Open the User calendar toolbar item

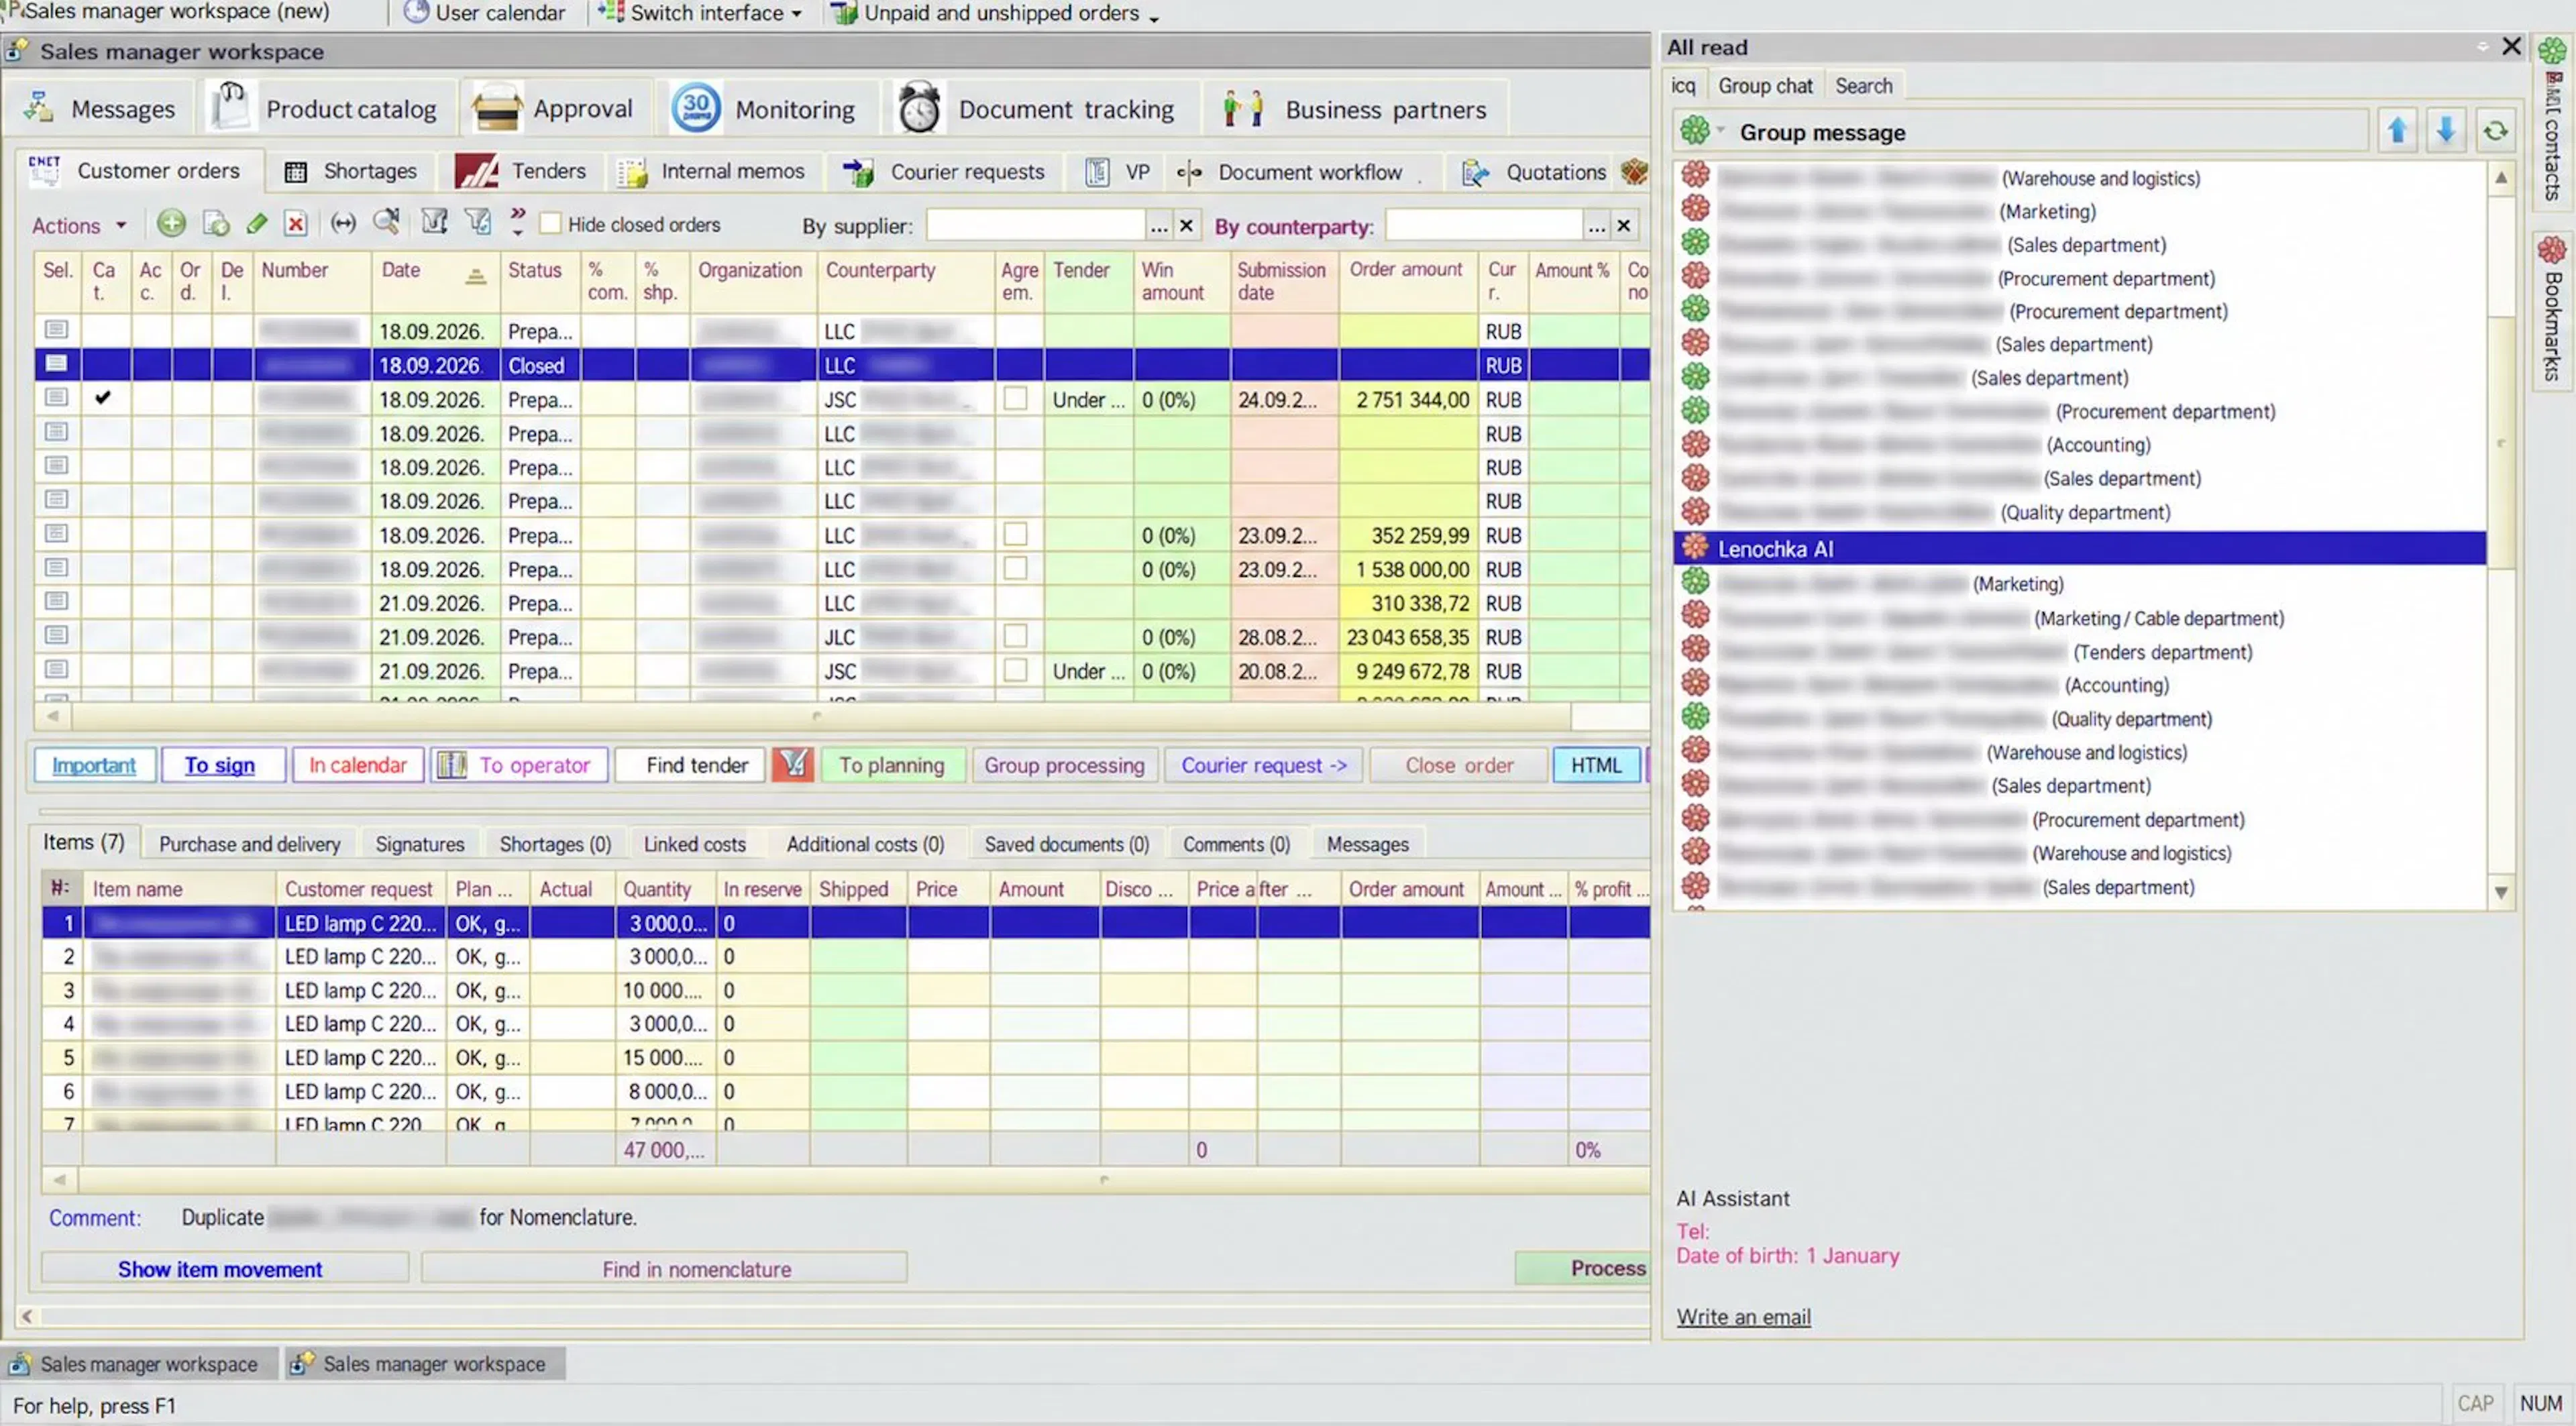485,13
